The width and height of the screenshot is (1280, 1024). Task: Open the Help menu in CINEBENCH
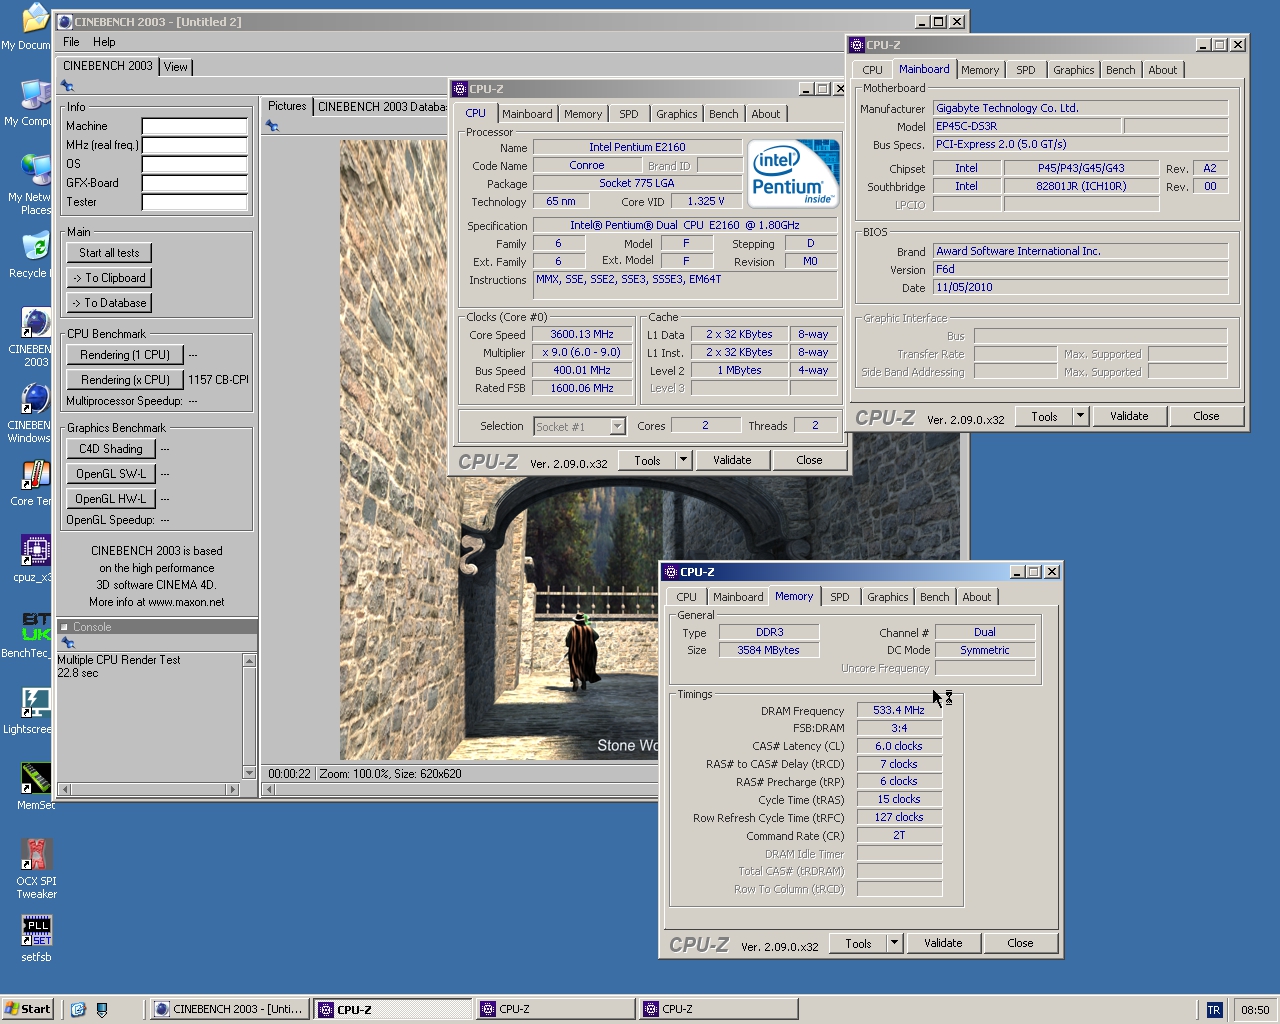tap(104, 42)
